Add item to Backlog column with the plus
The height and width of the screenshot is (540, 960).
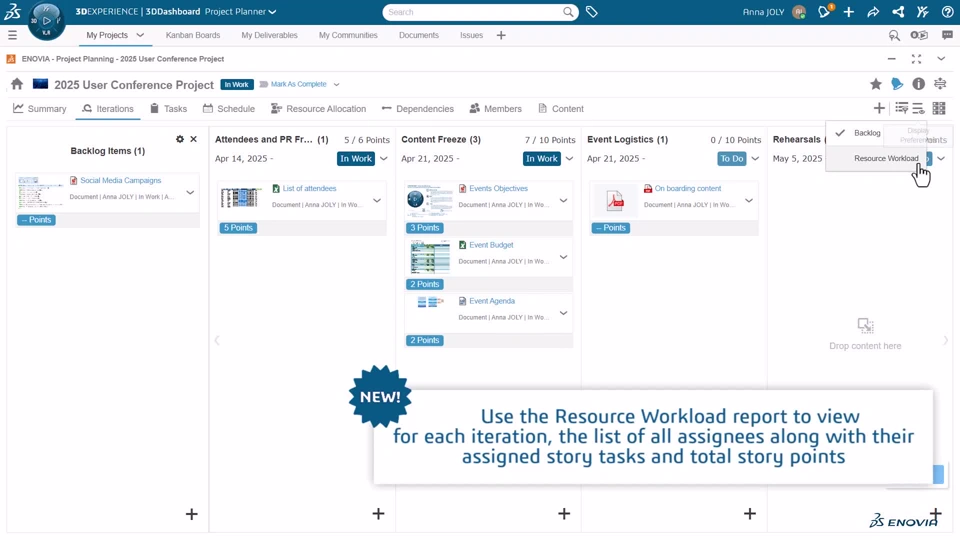(x=192, y=514)
